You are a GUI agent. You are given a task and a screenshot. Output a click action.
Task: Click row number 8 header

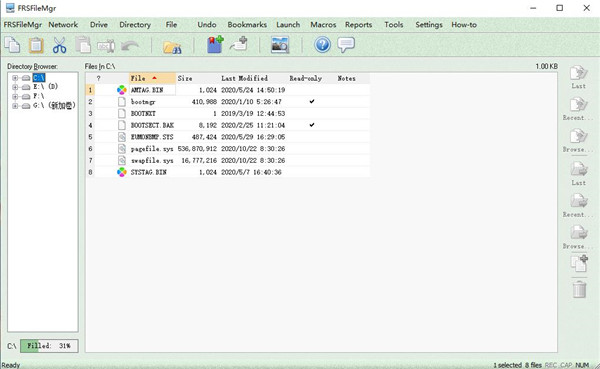(90, 172)
